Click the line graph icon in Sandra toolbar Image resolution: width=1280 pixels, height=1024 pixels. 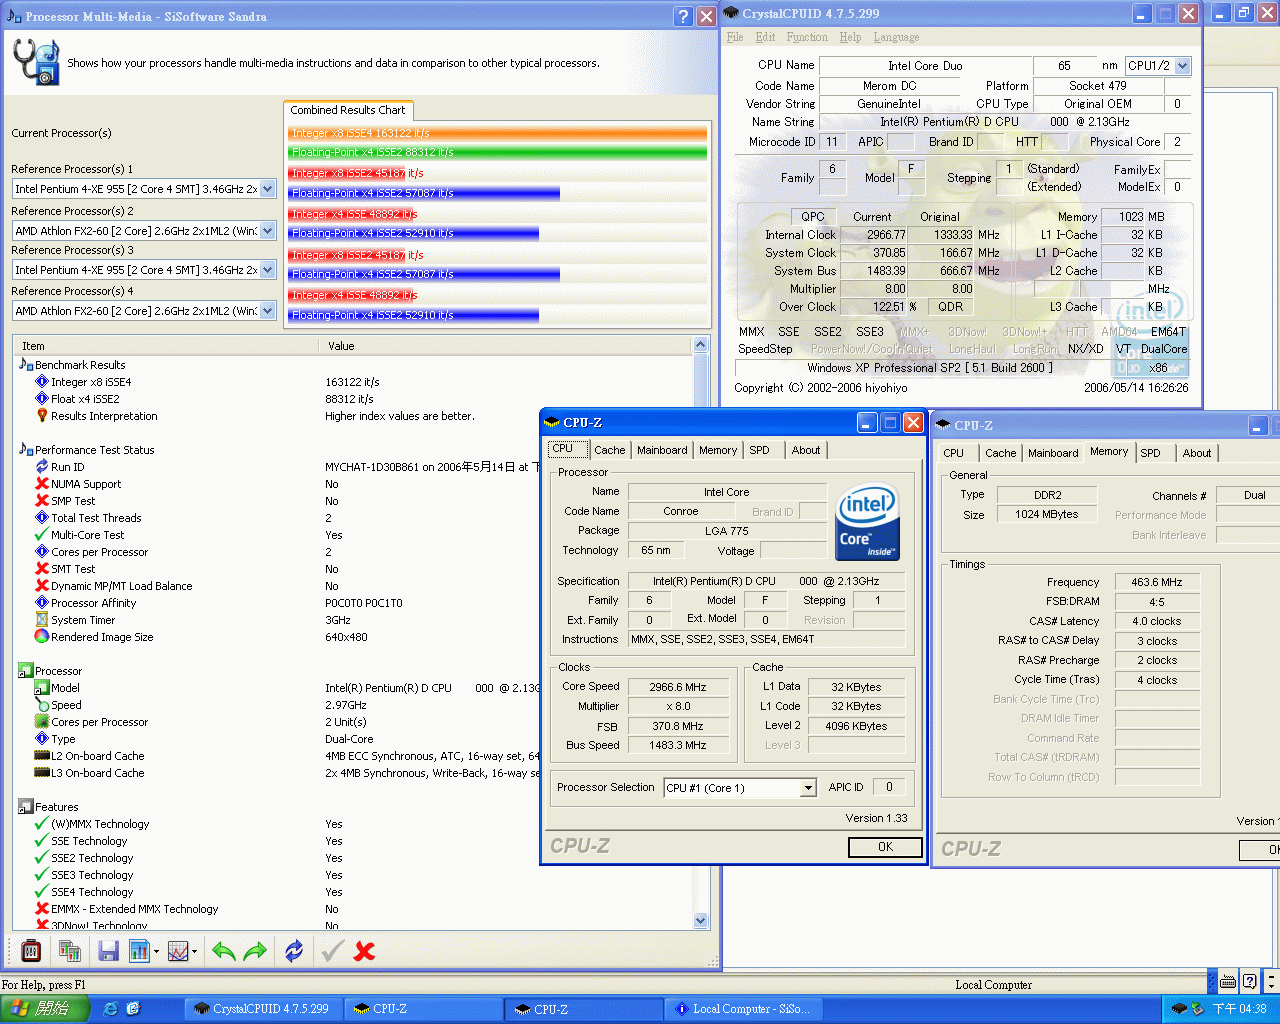[x=178, y=951]
